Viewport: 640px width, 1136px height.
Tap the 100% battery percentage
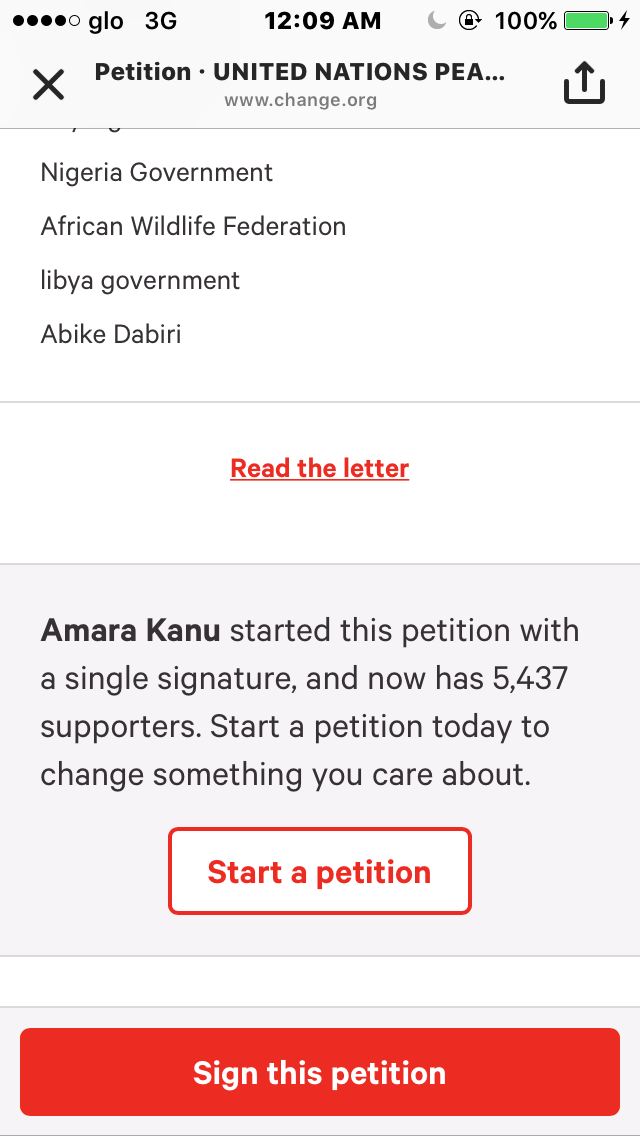click(x=525, y=20)
